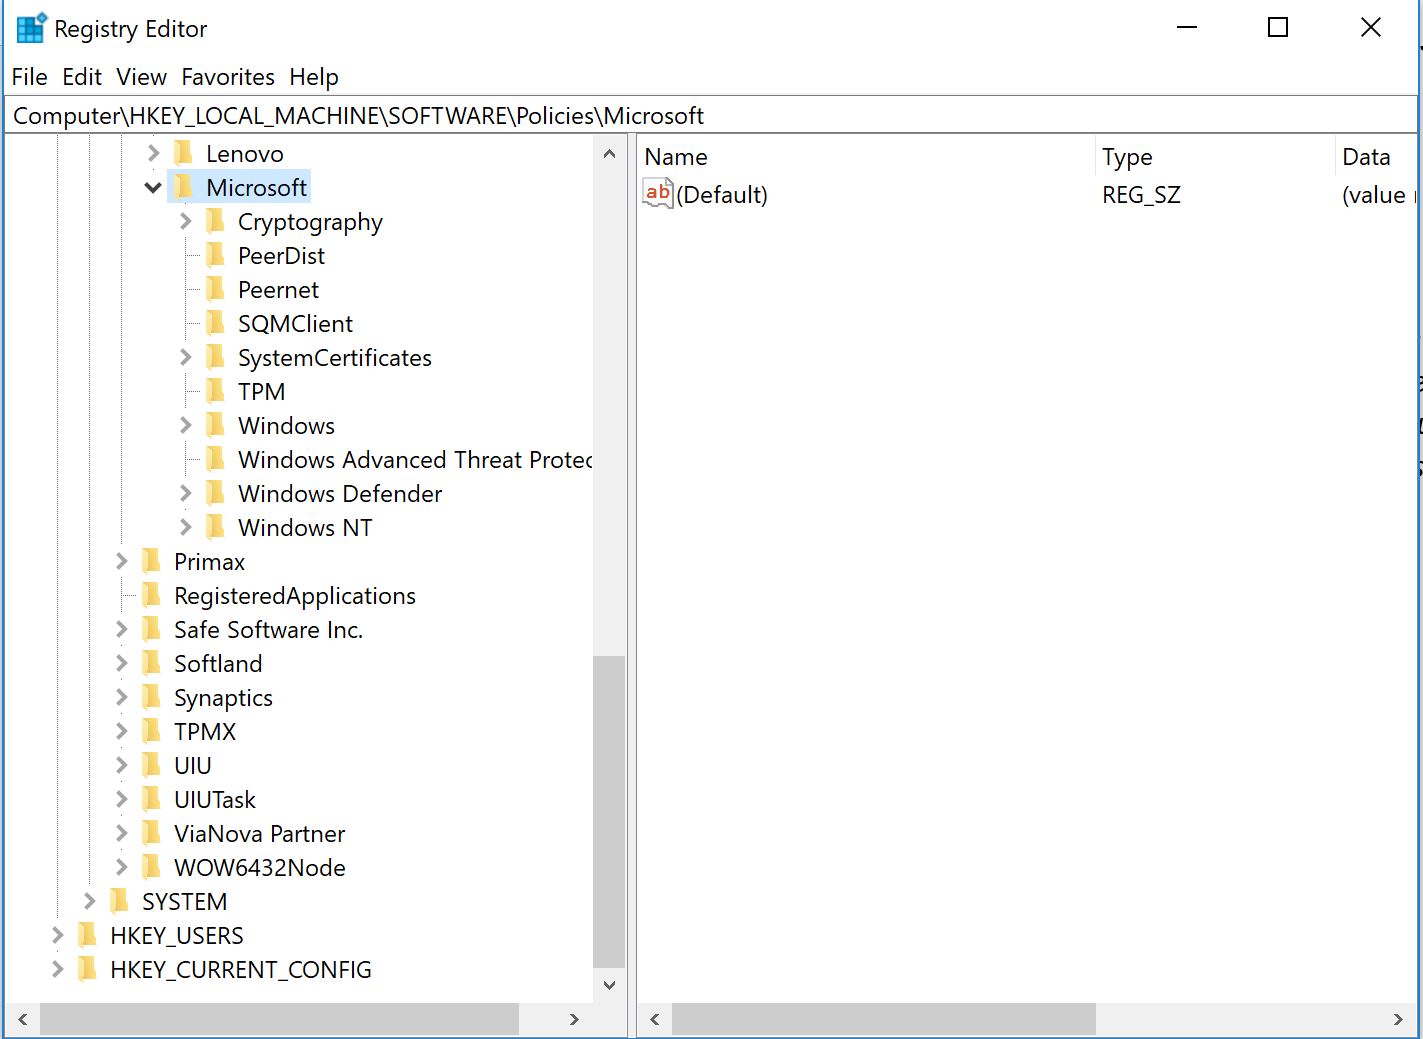Click the folder icon beside SYSTEM
This screenshot has width=1423, height=1039.
pos(119,901)
